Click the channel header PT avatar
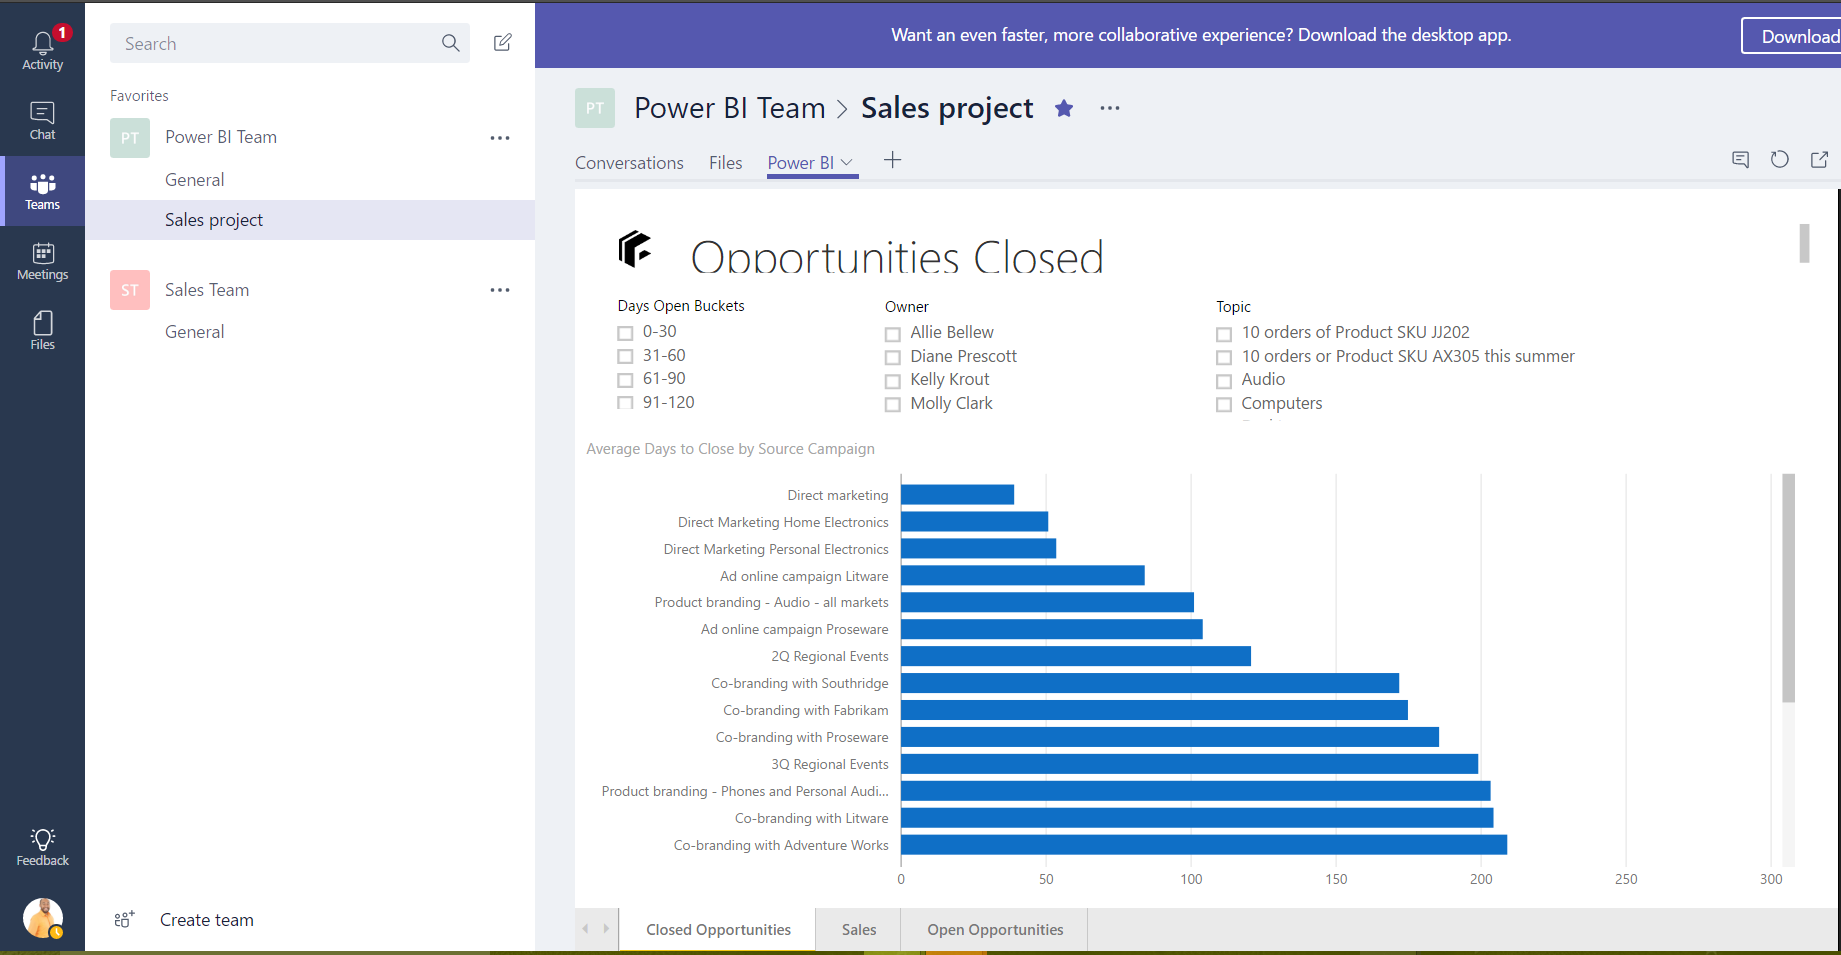 click(595, 108)
